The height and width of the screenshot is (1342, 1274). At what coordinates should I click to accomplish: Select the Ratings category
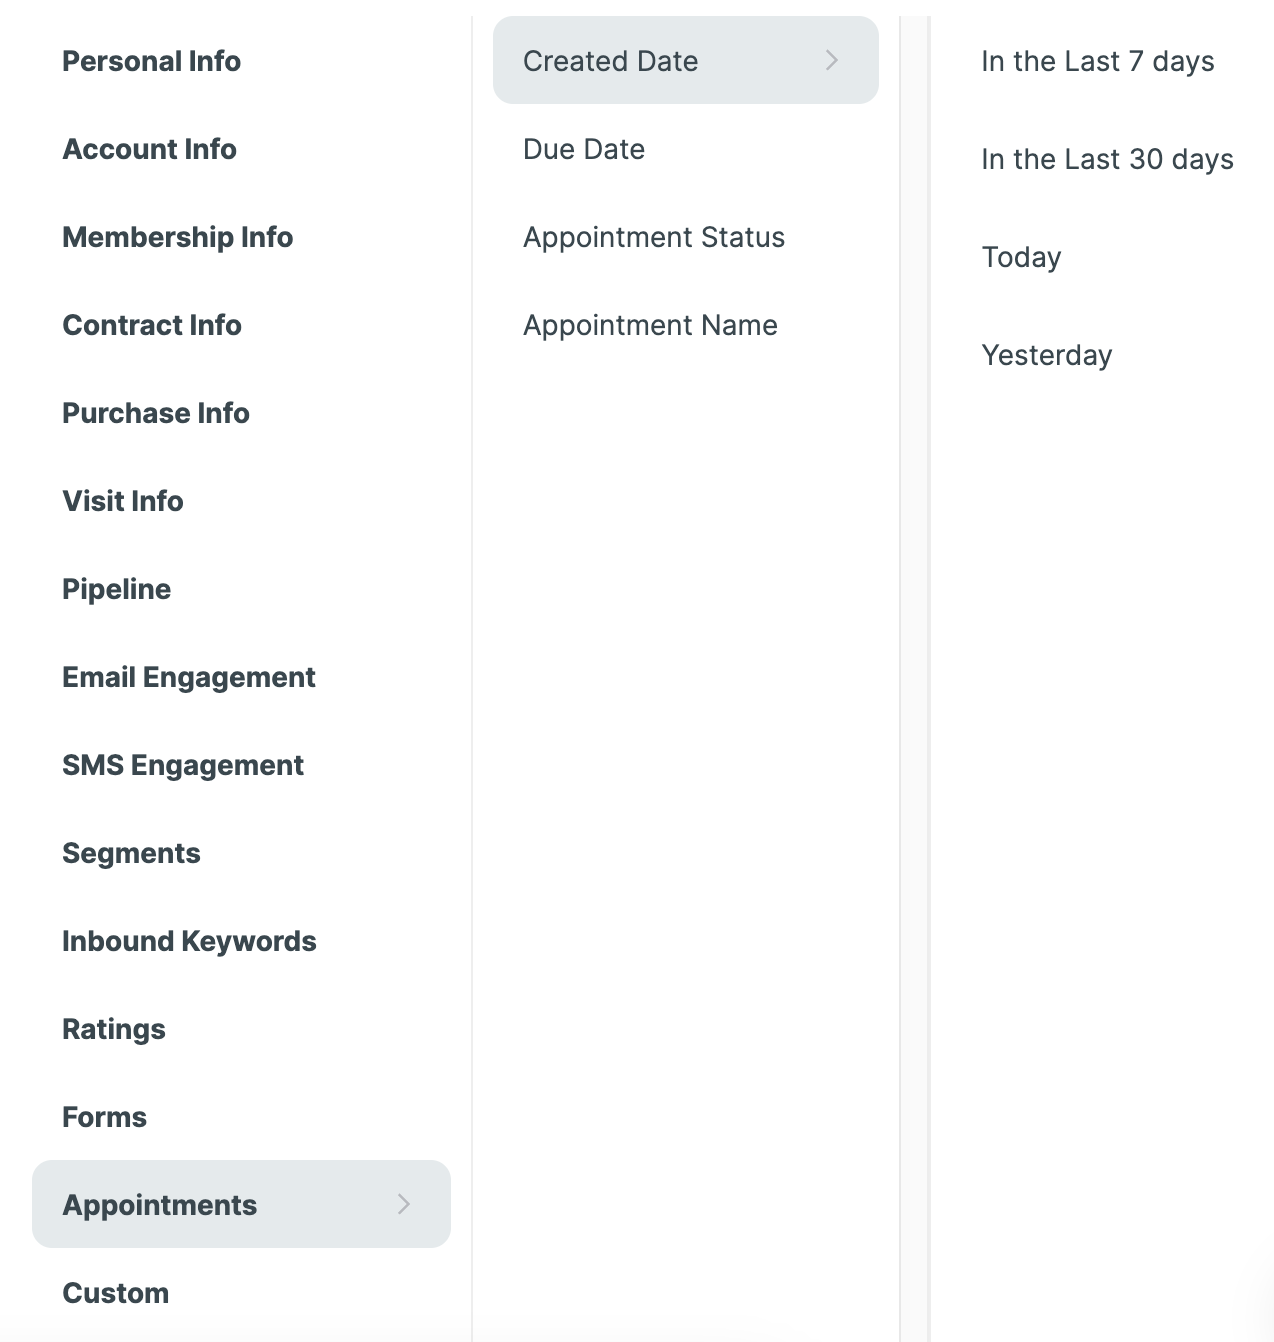coord(114,1029)
